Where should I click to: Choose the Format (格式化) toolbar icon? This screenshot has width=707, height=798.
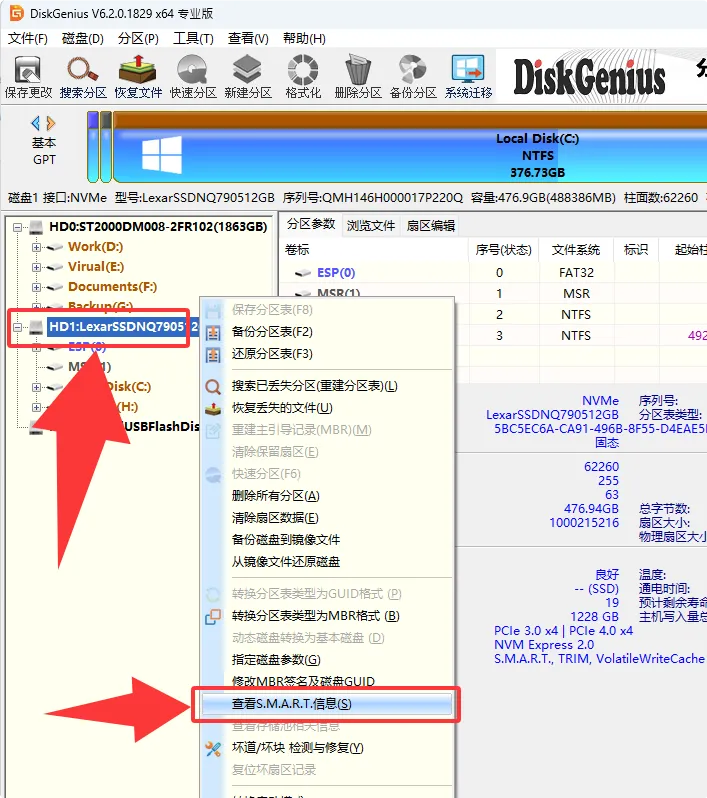pyautogui.click(x=303, y=77)
